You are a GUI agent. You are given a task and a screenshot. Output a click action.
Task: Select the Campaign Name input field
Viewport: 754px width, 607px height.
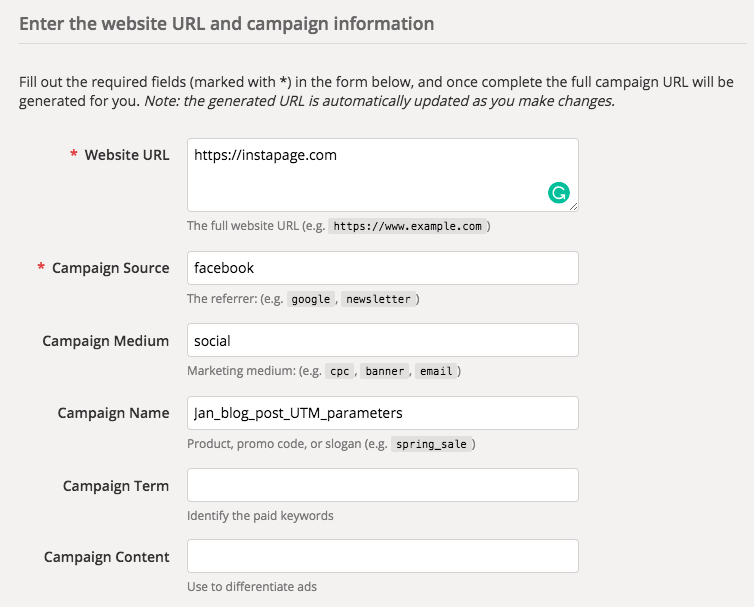coord(382,413)
